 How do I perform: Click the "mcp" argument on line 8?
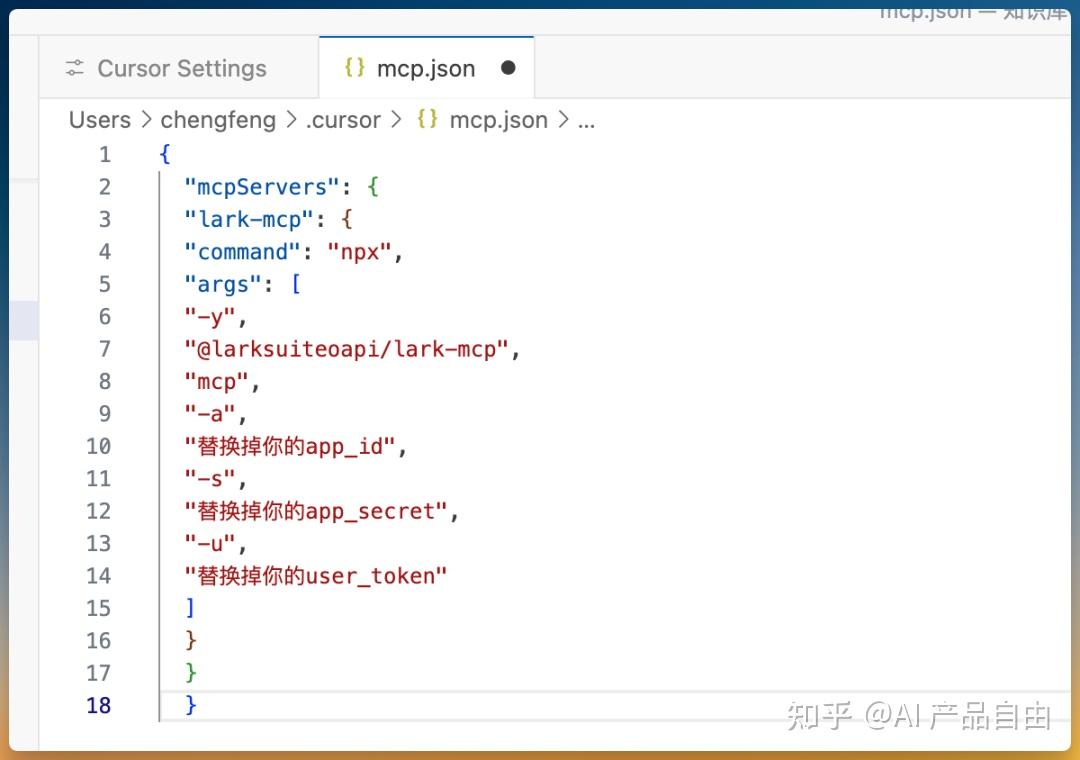(x=216, y=381)
